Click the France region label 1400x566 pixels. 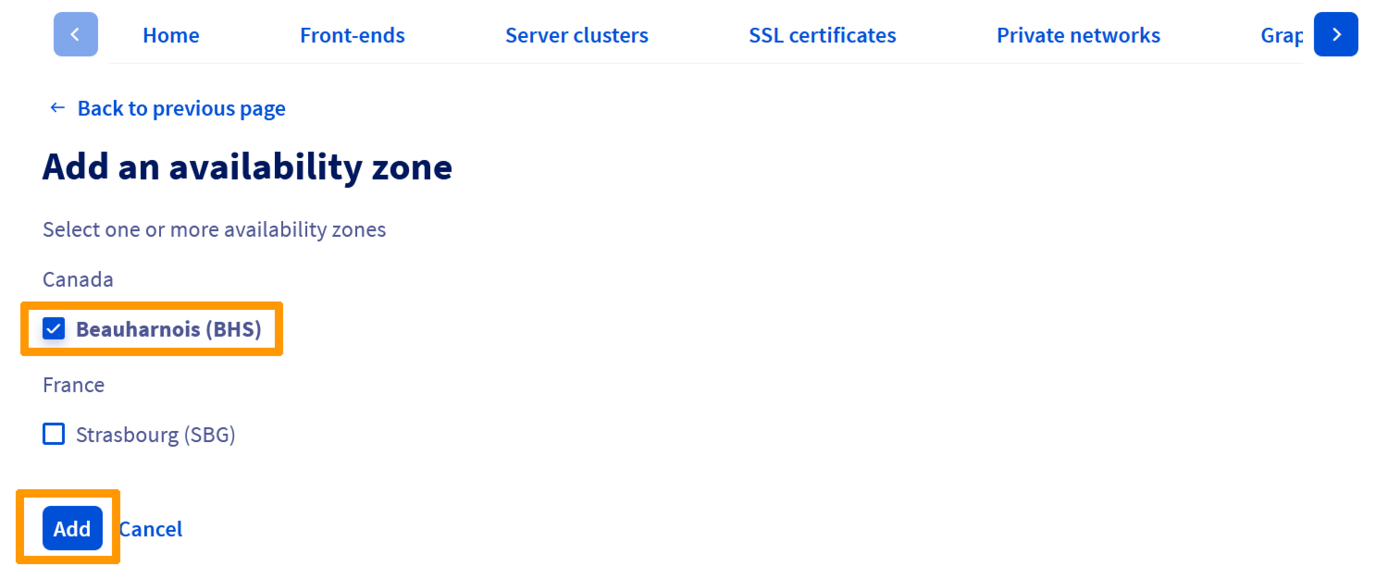pyautogui.click(x=73, y=385)
